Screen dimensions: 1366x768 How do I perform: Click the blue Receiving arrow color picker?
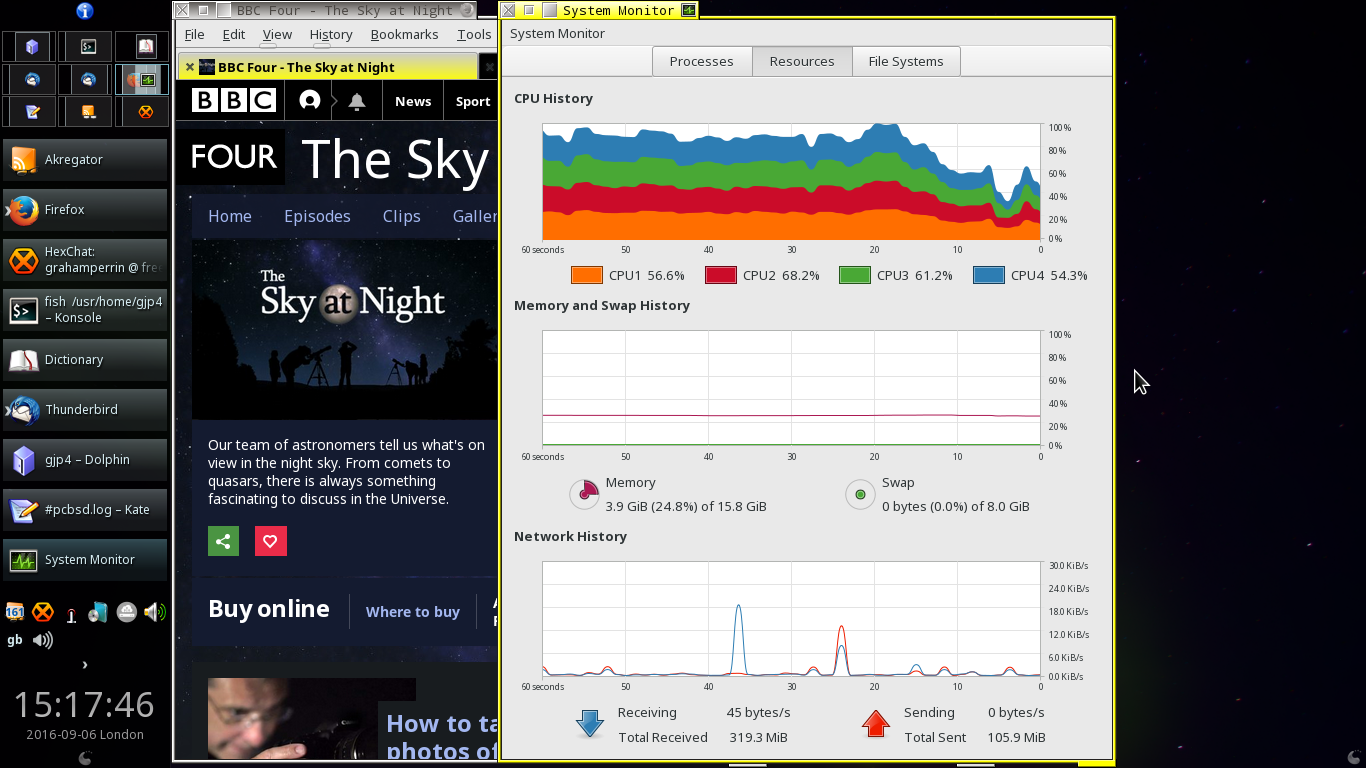(x=590, y=724)
